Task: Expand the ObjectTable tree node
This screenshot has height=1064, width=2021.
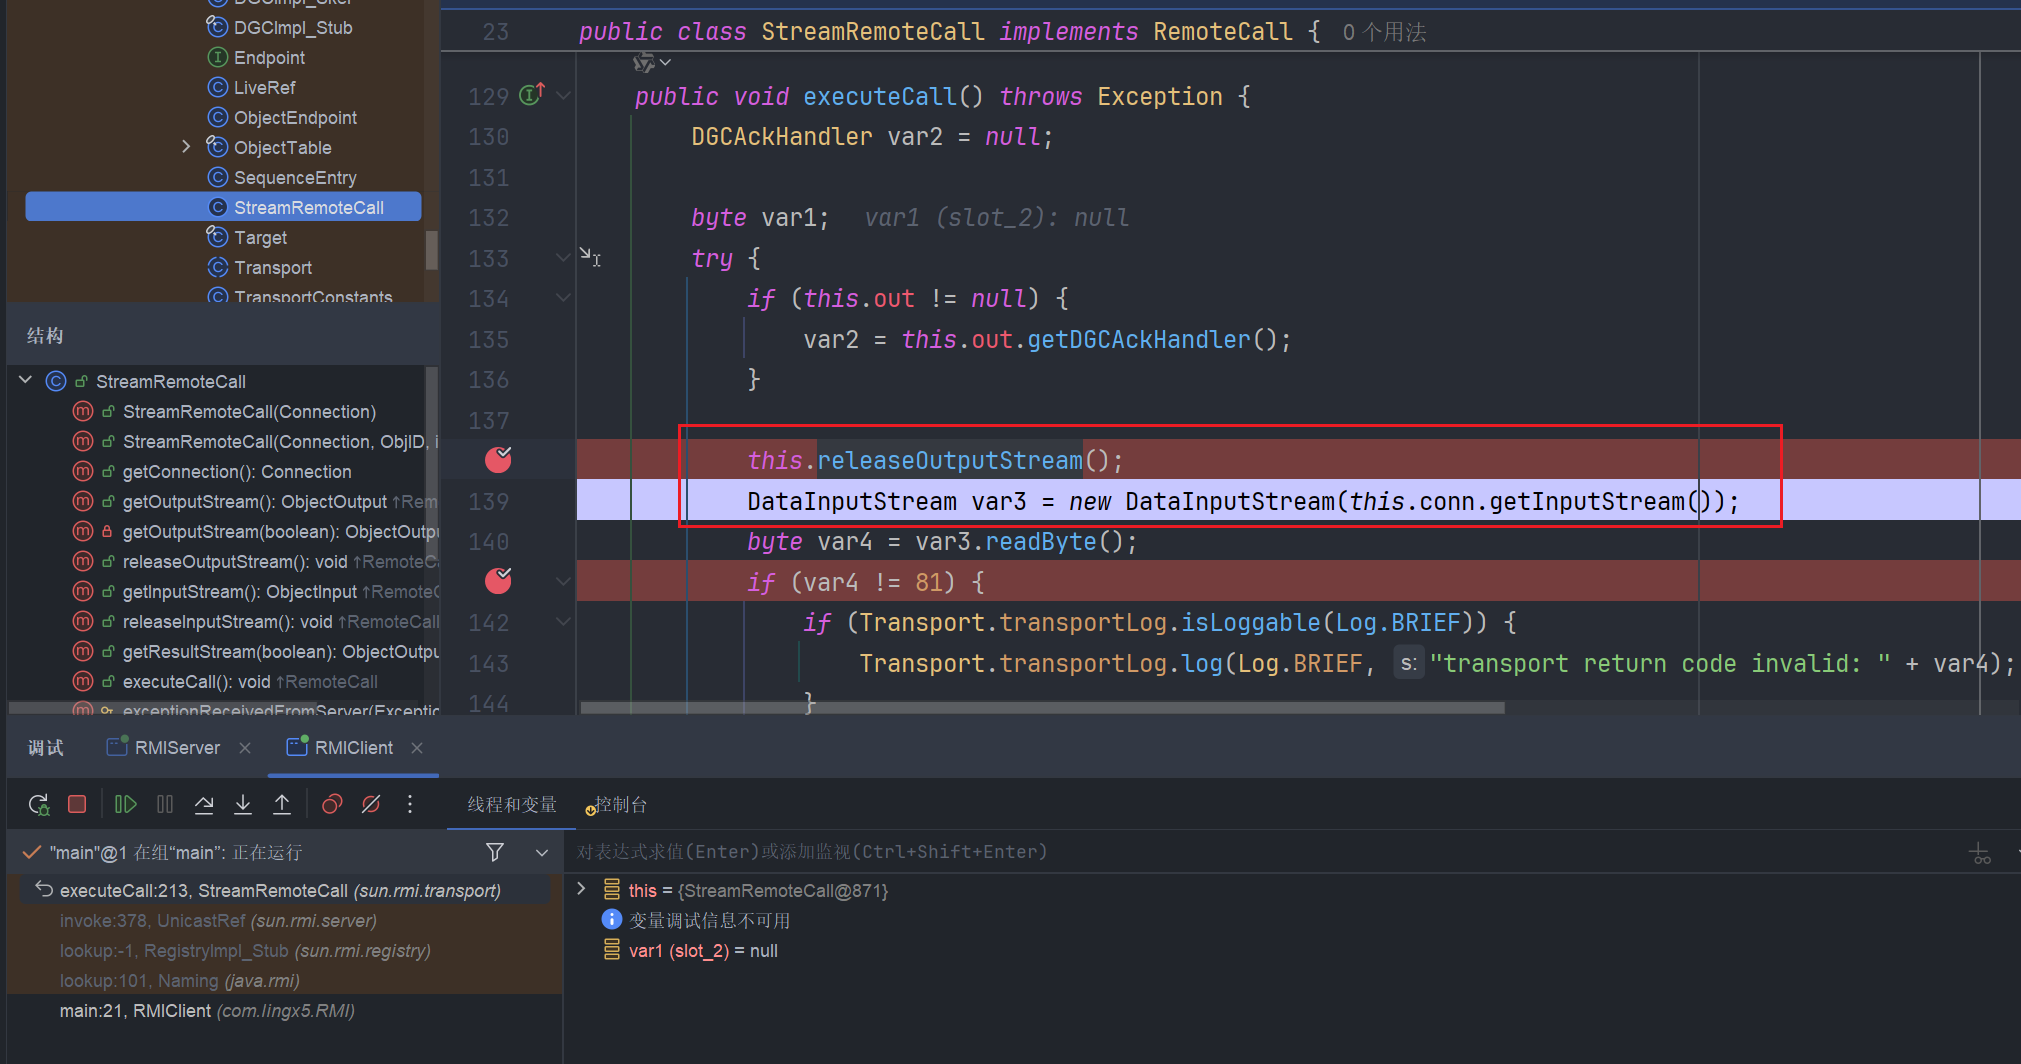Action: tap(186, 147)
